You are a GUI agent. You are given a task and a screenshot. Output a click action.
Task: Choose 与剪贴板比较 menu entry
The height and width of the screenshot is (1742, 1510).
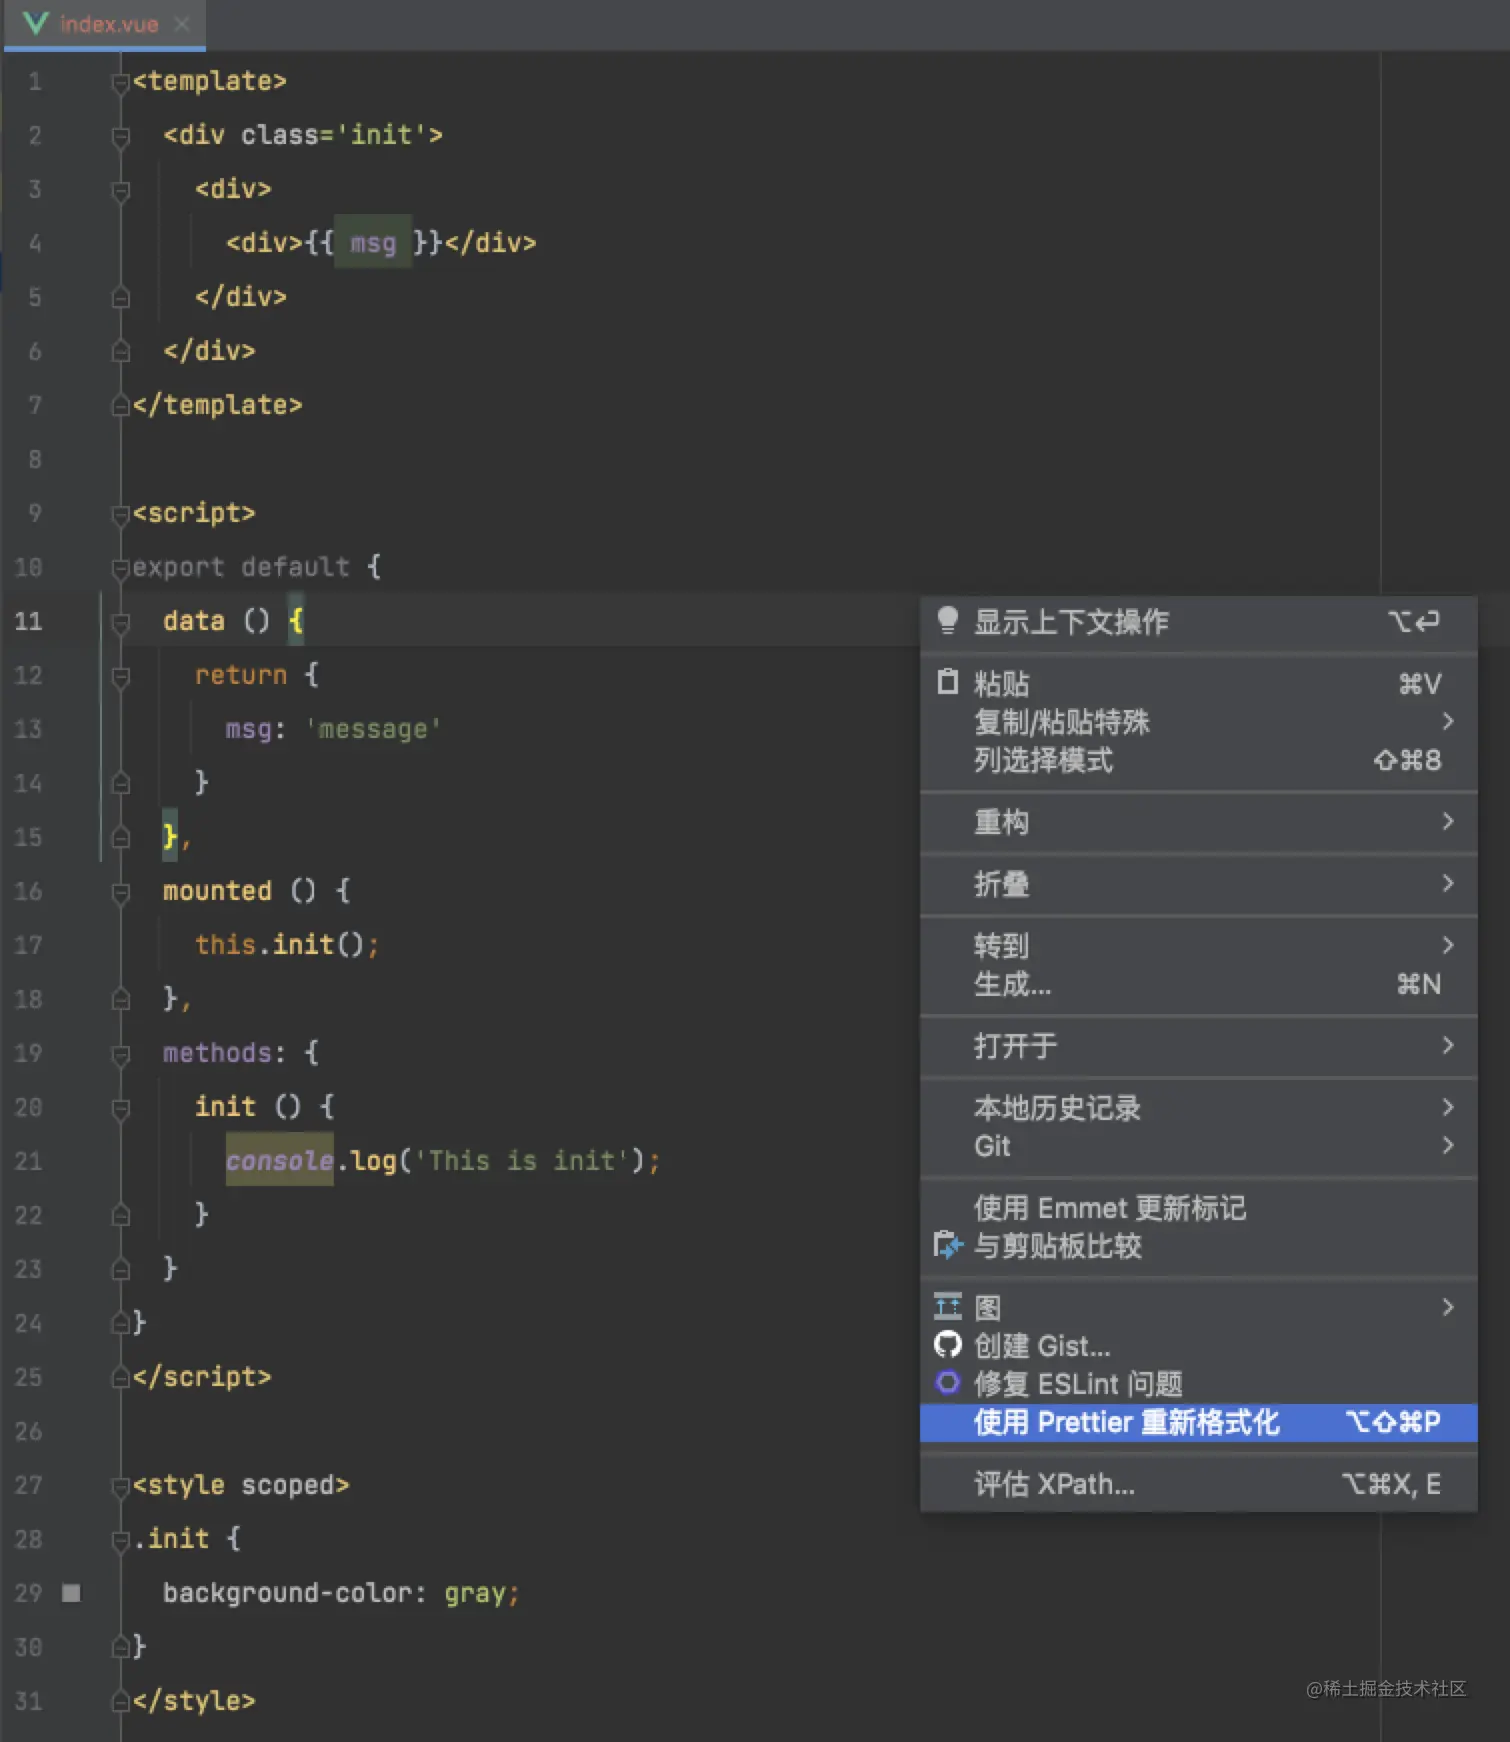tap(1198, 1246)
